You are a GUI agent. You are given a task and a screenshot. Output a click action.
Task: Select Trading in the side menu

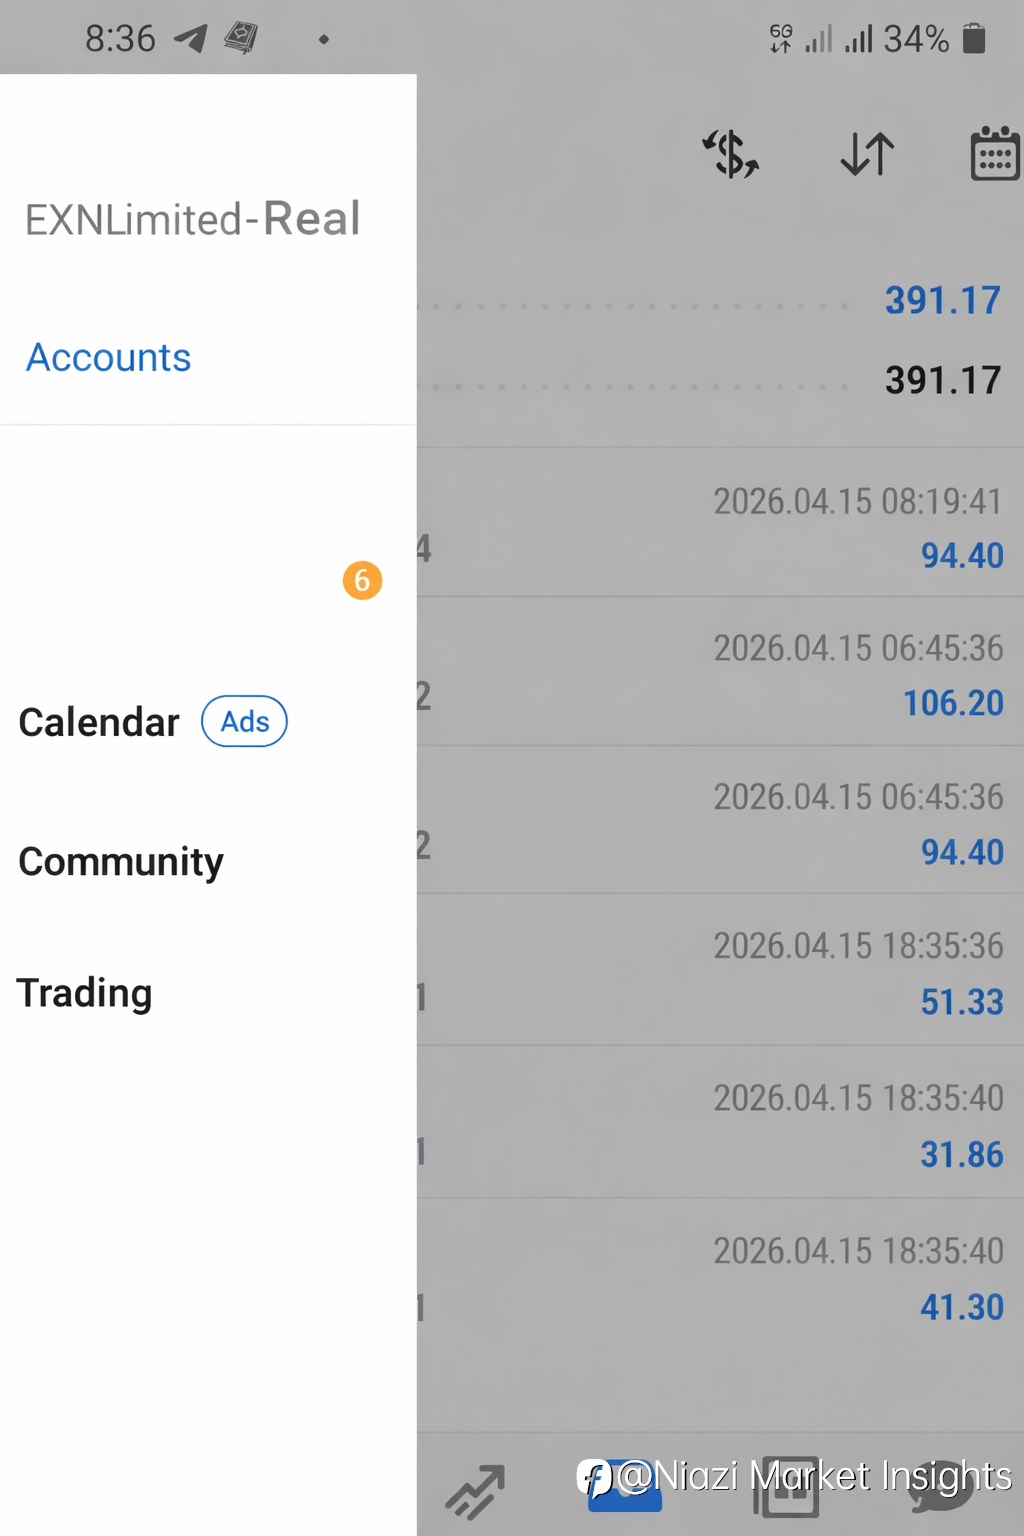(x=85, y=993)
